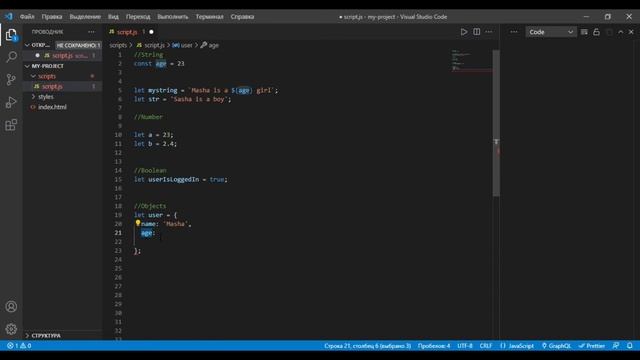Open the Вид menu
640x360 pixels.
[x=113, y=17]
